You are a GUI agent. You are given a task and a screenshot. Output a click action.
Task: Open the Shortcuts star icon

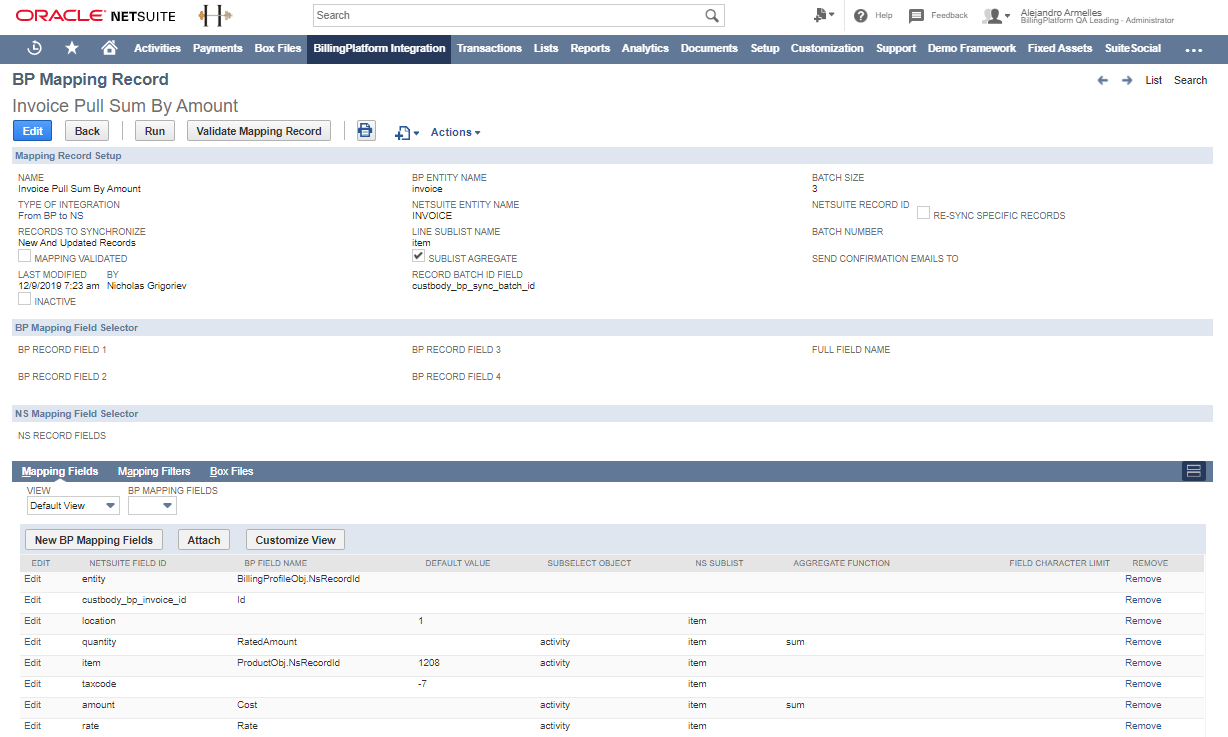click(x=72, y=48)
